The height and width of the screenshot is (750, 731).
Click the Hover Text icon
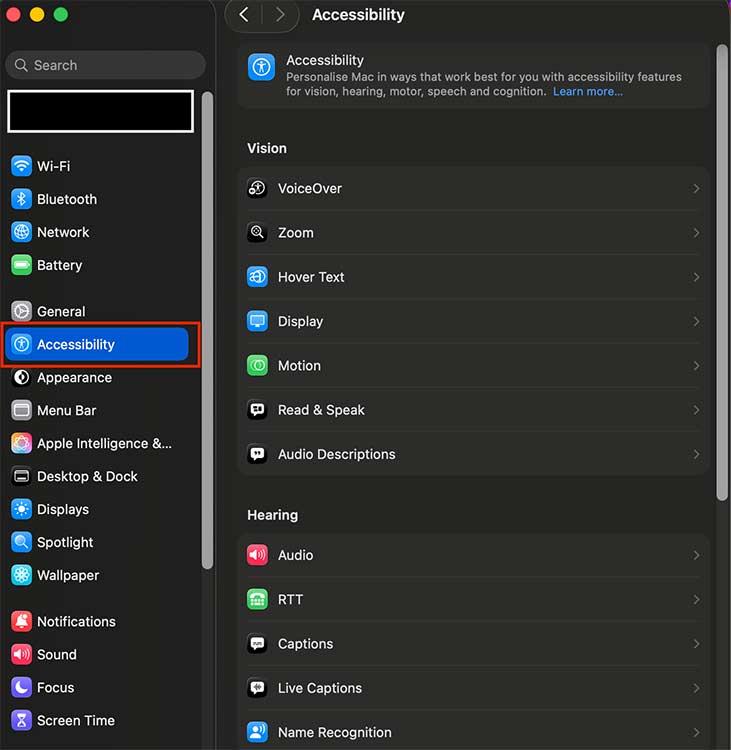click(257, 277)
